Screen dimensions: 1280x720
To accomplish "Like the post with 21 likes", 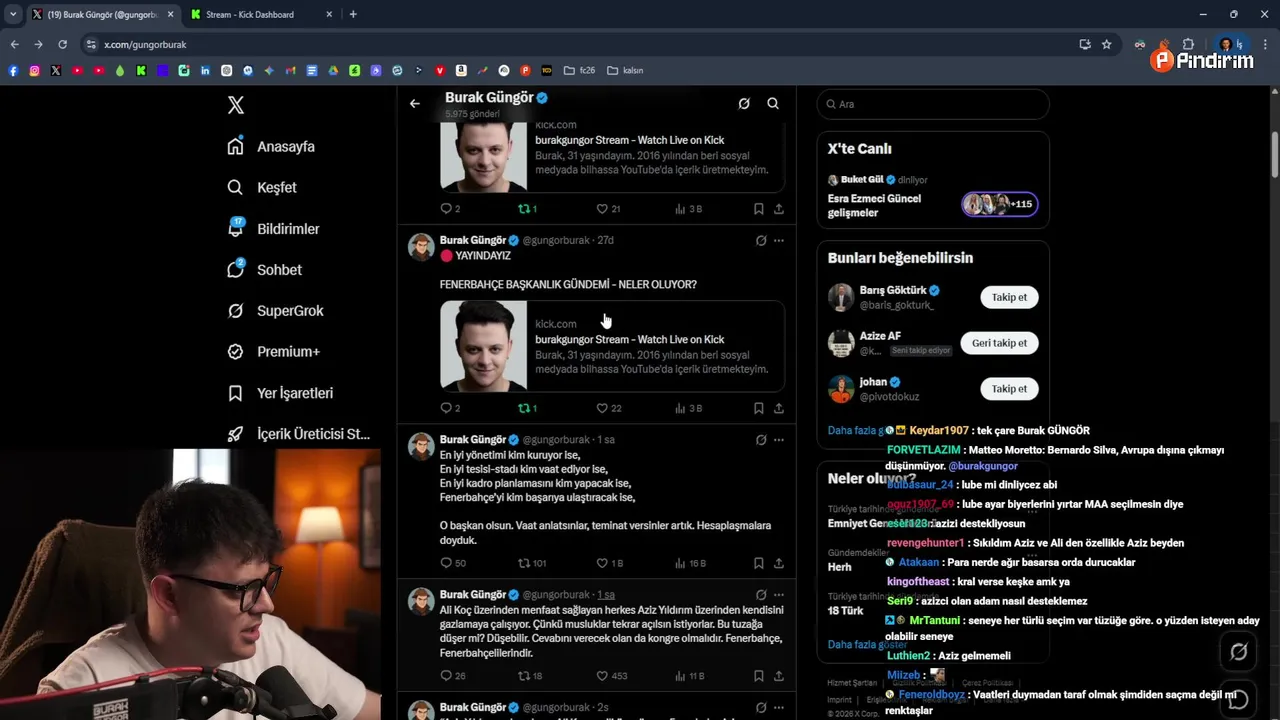I will coord(608,209).
